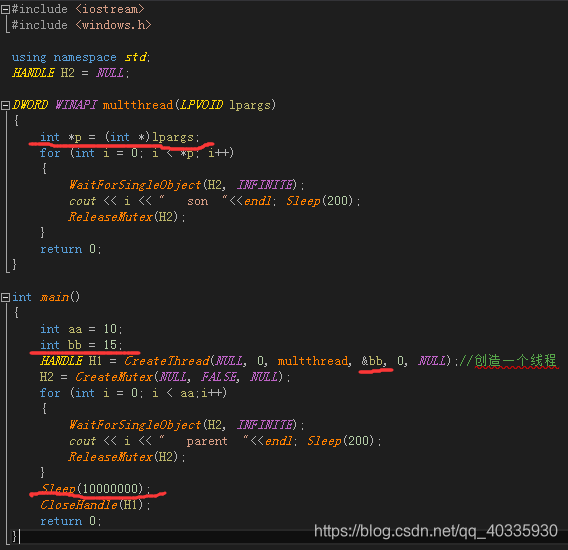Click the WaitForSingleObject call in multthread

187,185
